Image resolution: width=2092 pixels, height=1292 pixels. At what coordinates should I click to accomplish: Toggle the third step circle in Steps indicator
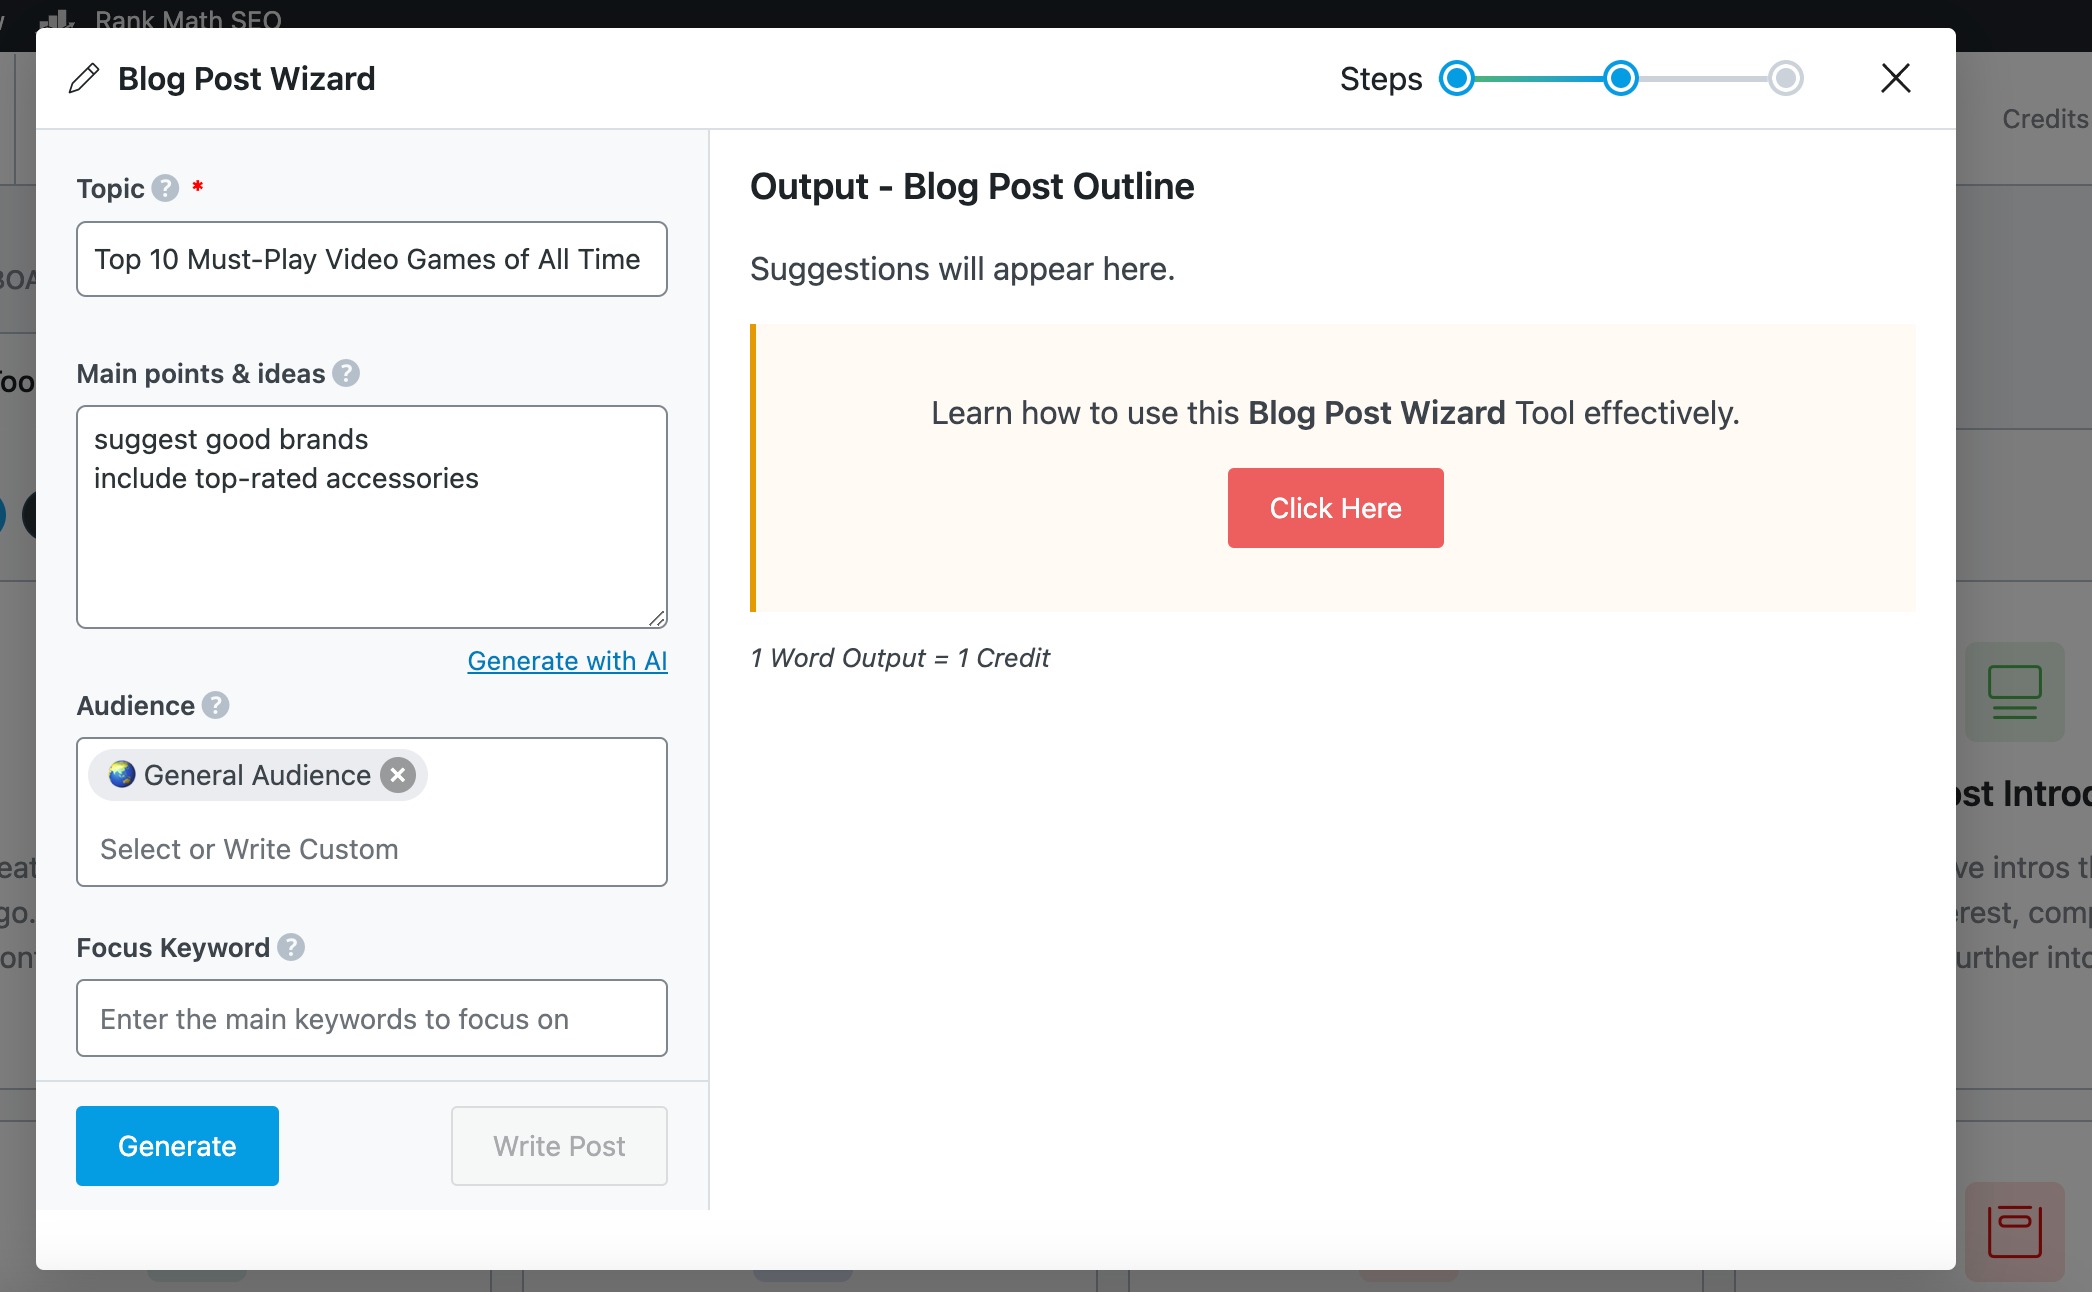click(x=1787, y=78)
